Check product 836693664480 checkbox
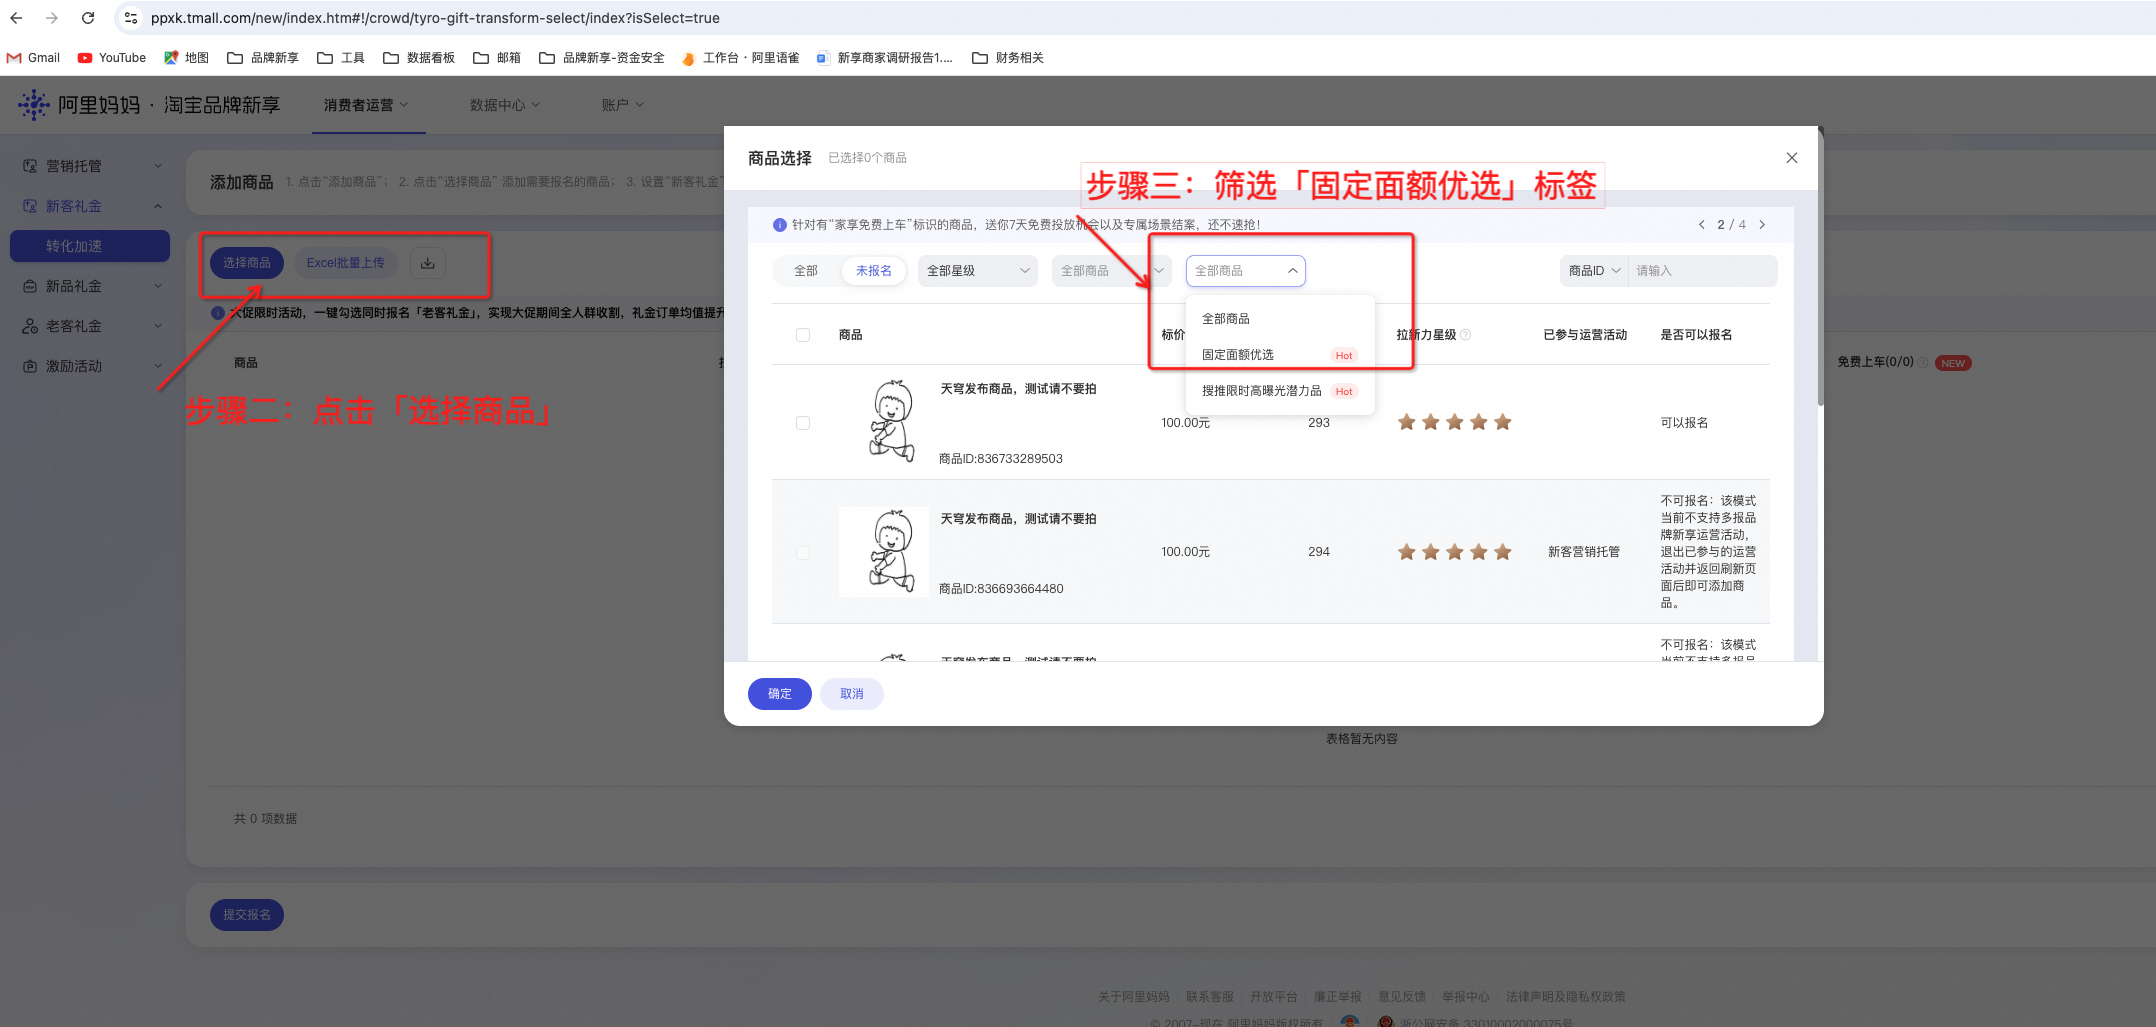 pyautogui.click(x=803, y=553)
